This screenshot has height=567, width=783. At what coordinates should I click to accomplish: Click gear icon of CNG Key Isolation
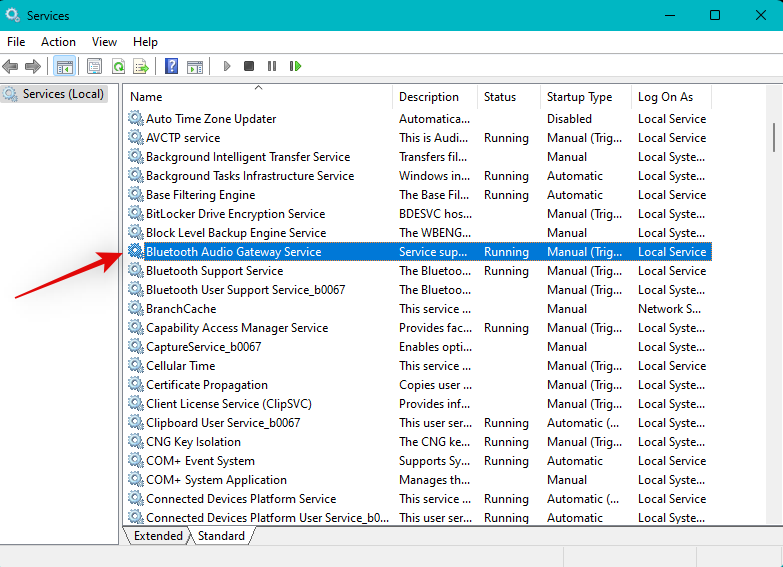point(135,441)
